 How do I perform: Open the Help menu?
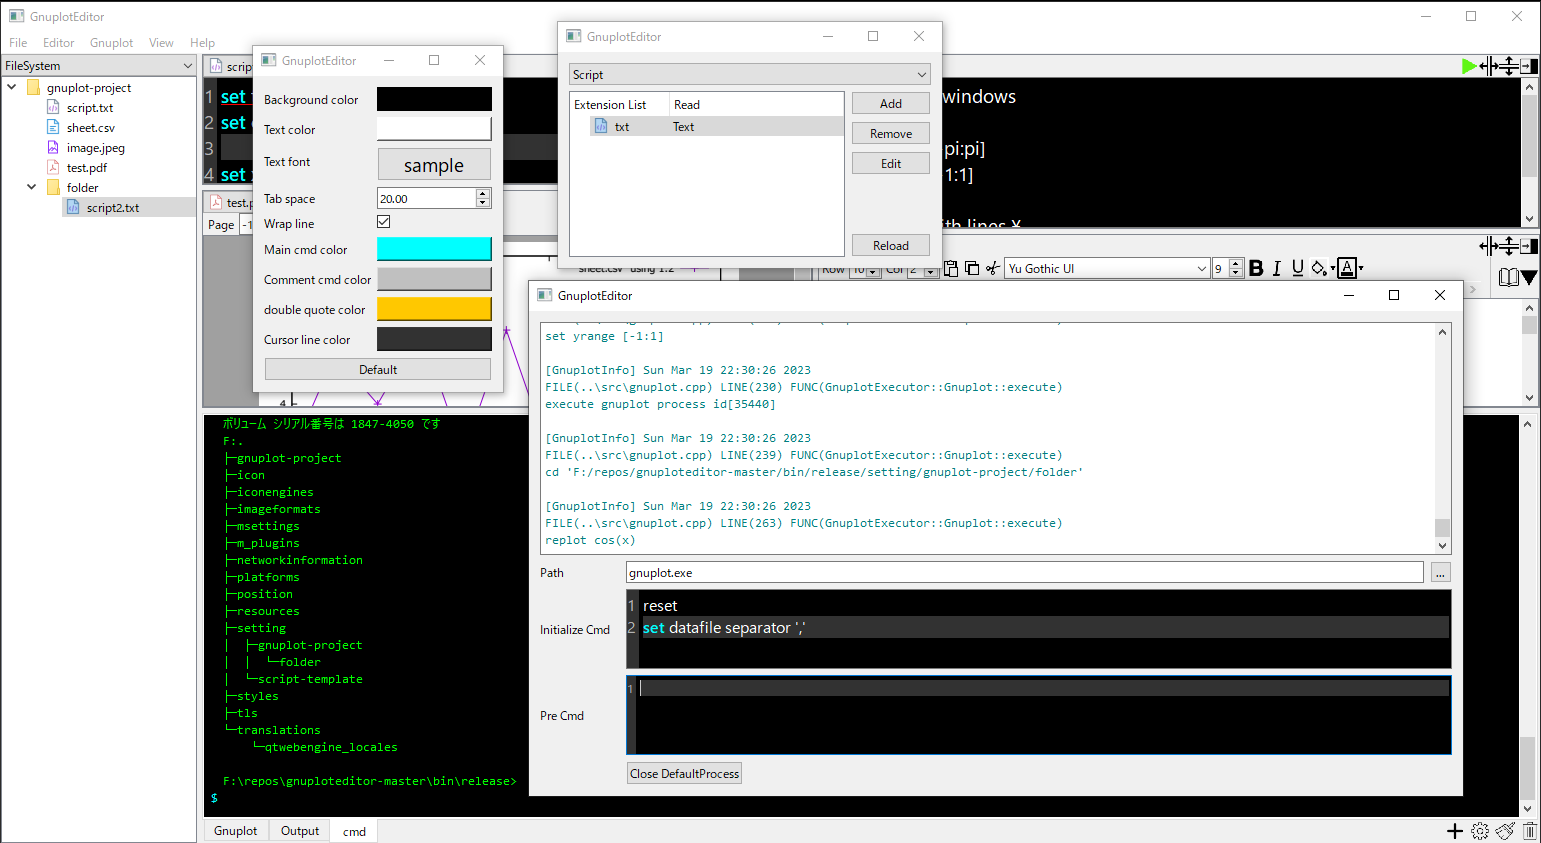(202, 43)
